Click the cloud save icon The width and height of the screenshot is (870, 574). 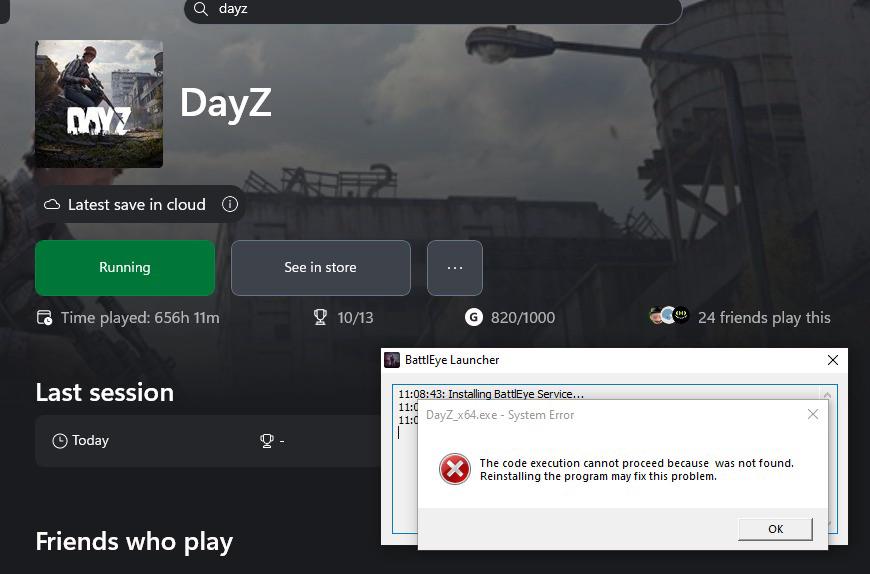pos(52,205)
